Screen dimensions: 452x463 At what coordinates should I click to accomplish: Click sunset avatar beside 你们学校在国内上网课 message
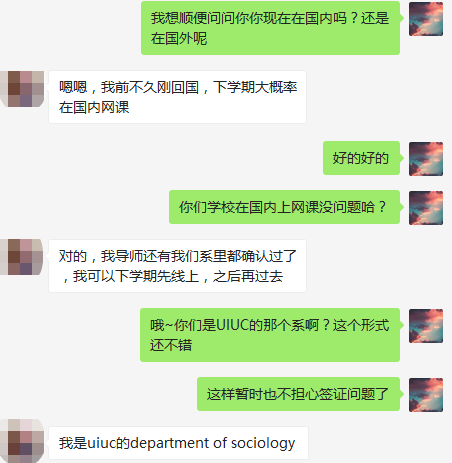pos(426,208)
